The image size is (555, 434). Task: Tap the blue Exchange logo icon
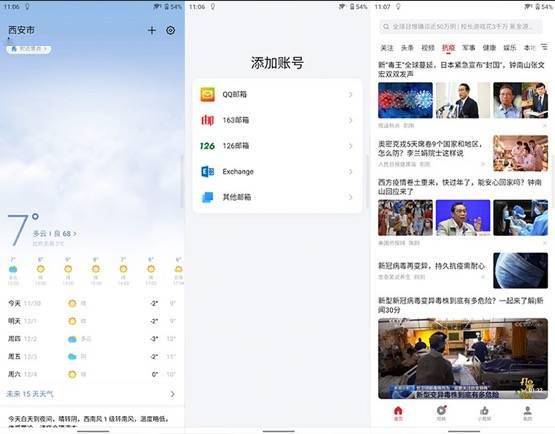click(x=207, y=172)
